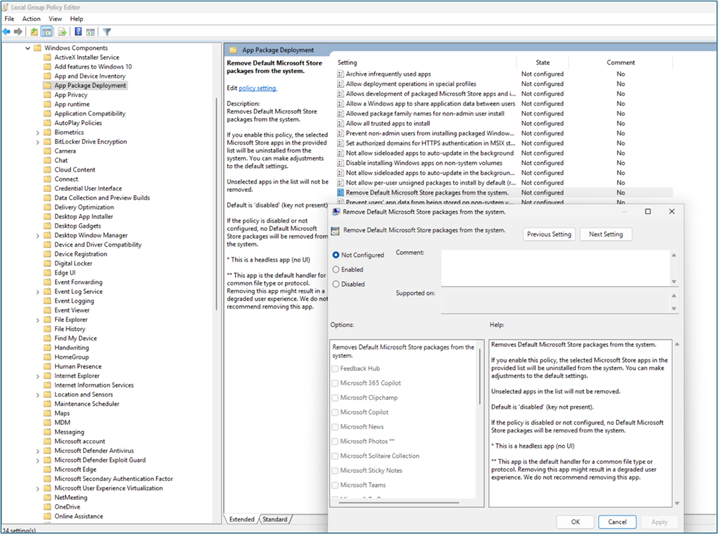Check the Microsoft Clipchamp checkbox
Image resolution: width=718 pixels, height=534 pixels.
pos(335,398)
